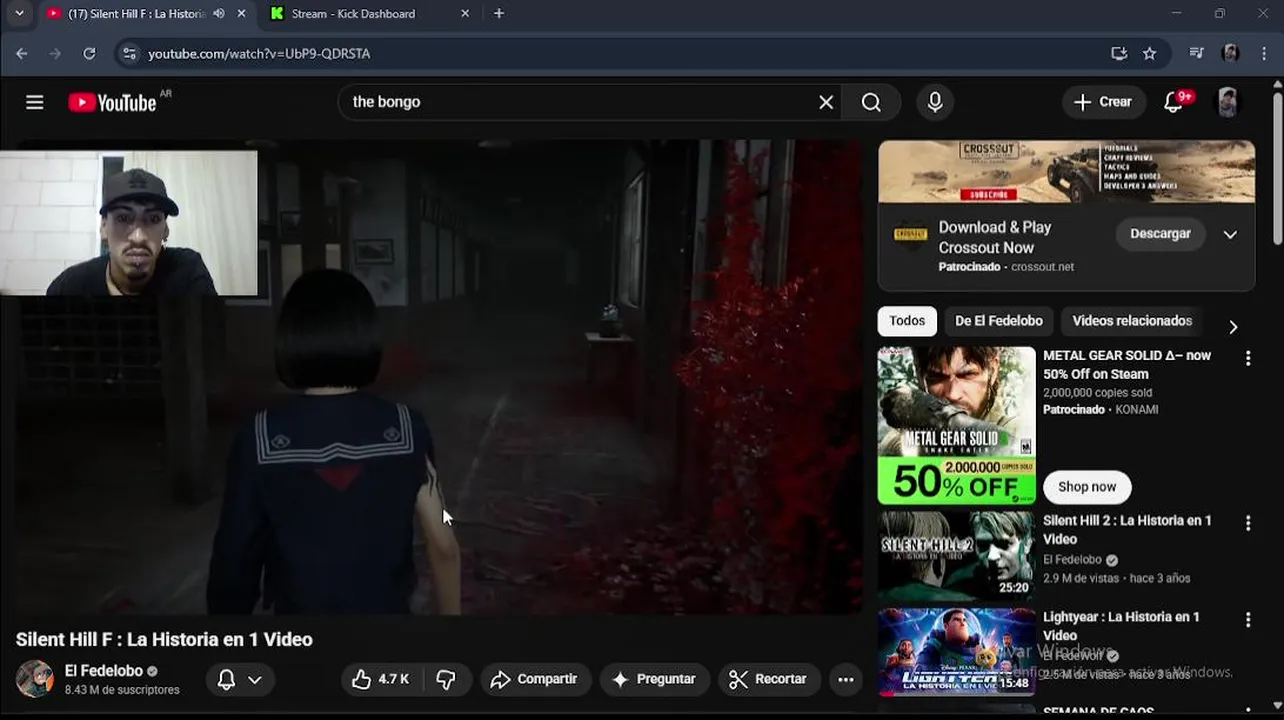Start voice search with the microphone
The image size is (1284, 720).
coord(935,102)
